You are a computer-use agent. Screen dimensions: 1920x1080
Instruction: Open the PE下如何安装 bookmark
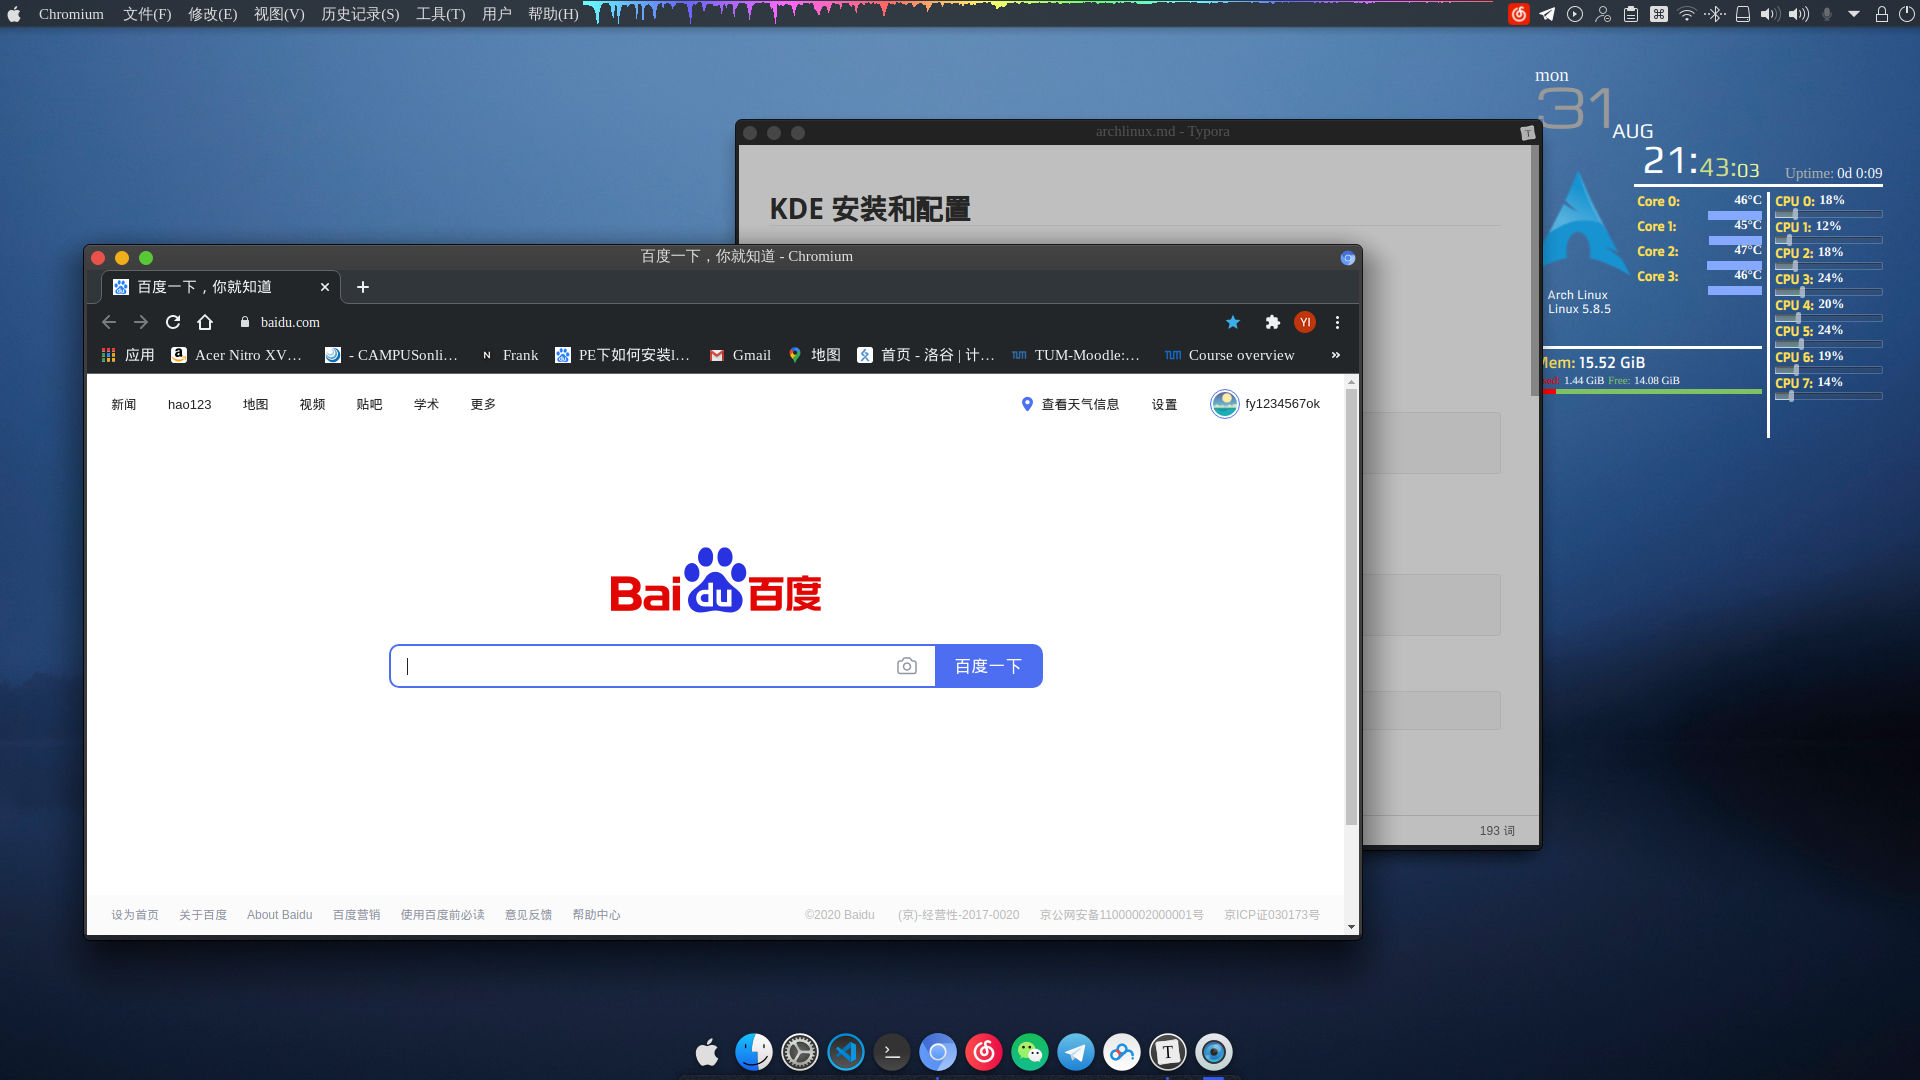pos(622,355)
